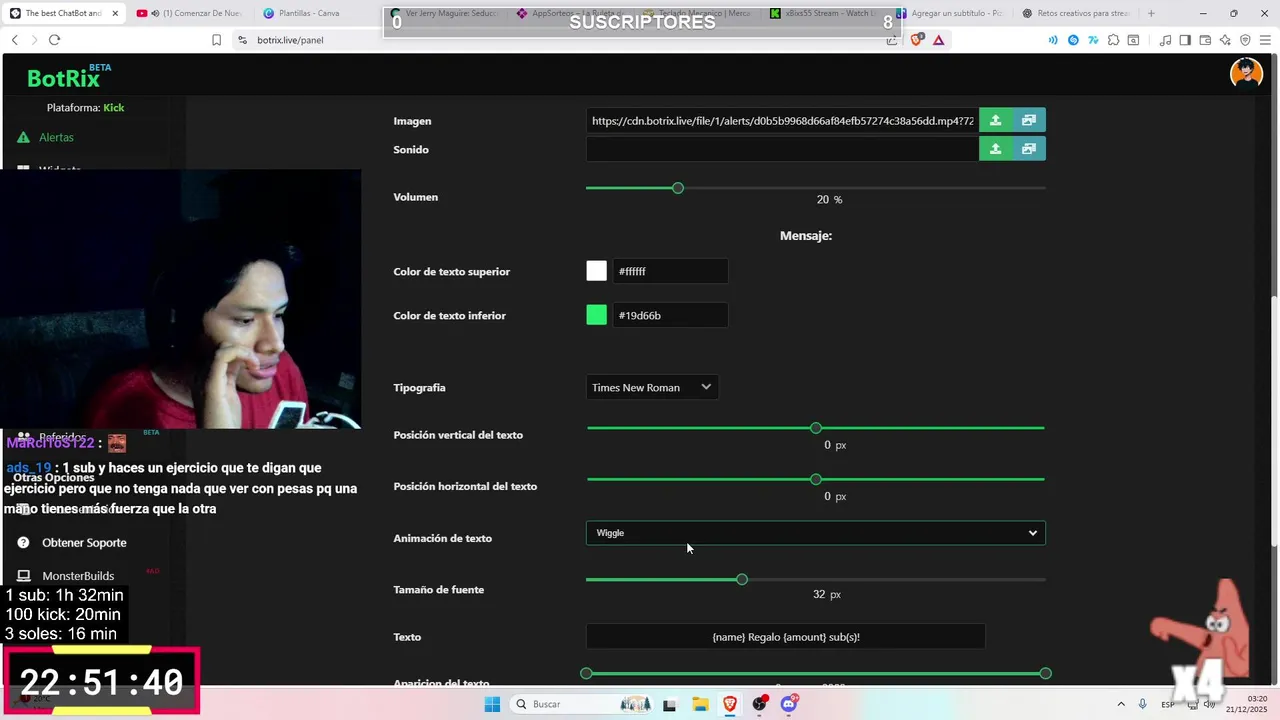Screen dimensions: 1280x720
Task: Open media gallery for the Imagen field
Action: coord(1029,120)
